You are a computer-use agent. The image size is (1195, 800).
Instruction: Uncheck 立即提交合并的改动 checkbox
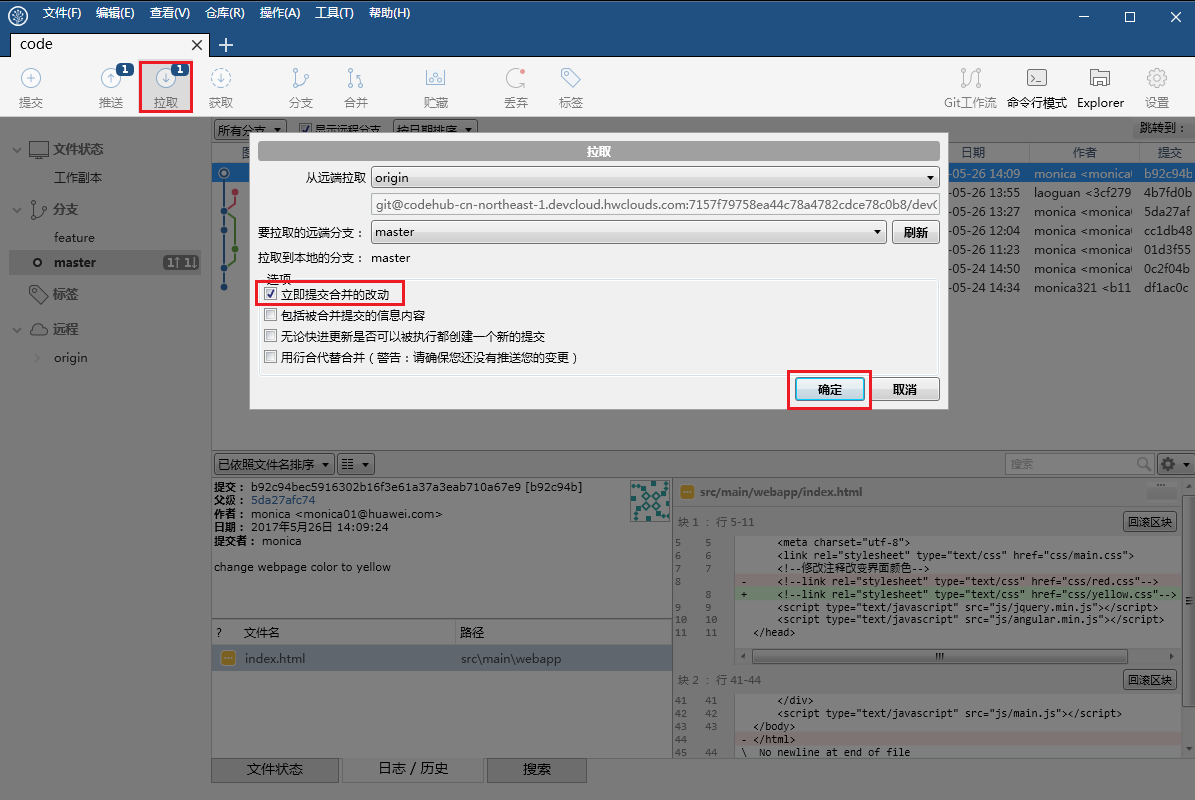[271, 293]
